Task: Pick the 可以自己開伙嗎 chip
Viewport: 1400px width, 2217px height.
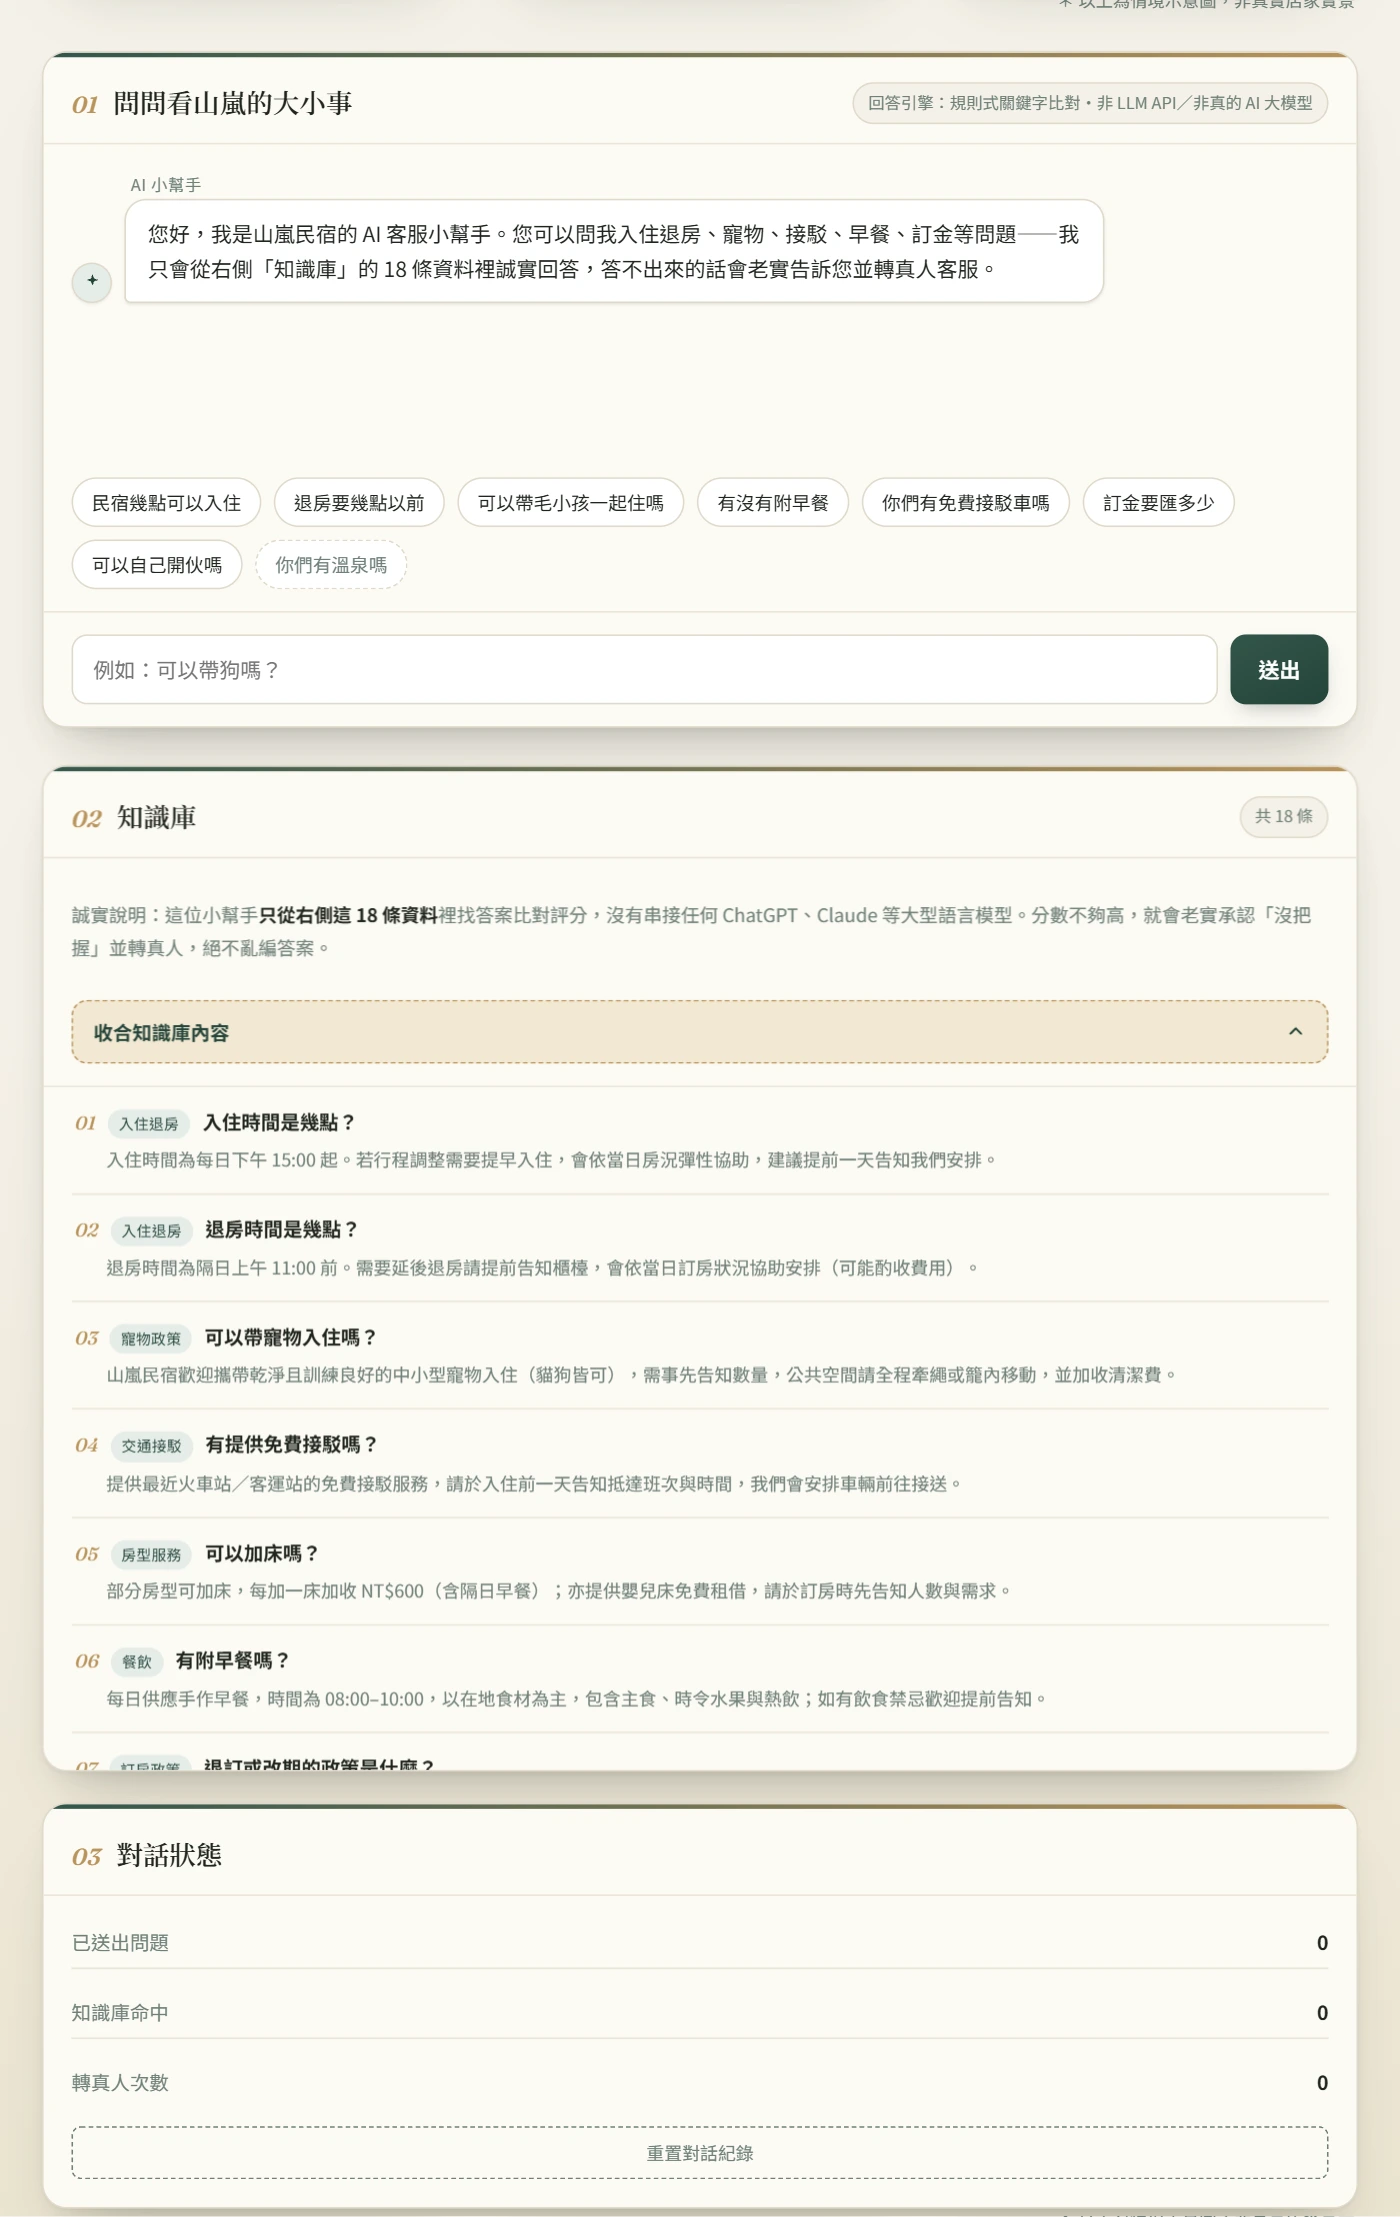Action: point(157,564)
